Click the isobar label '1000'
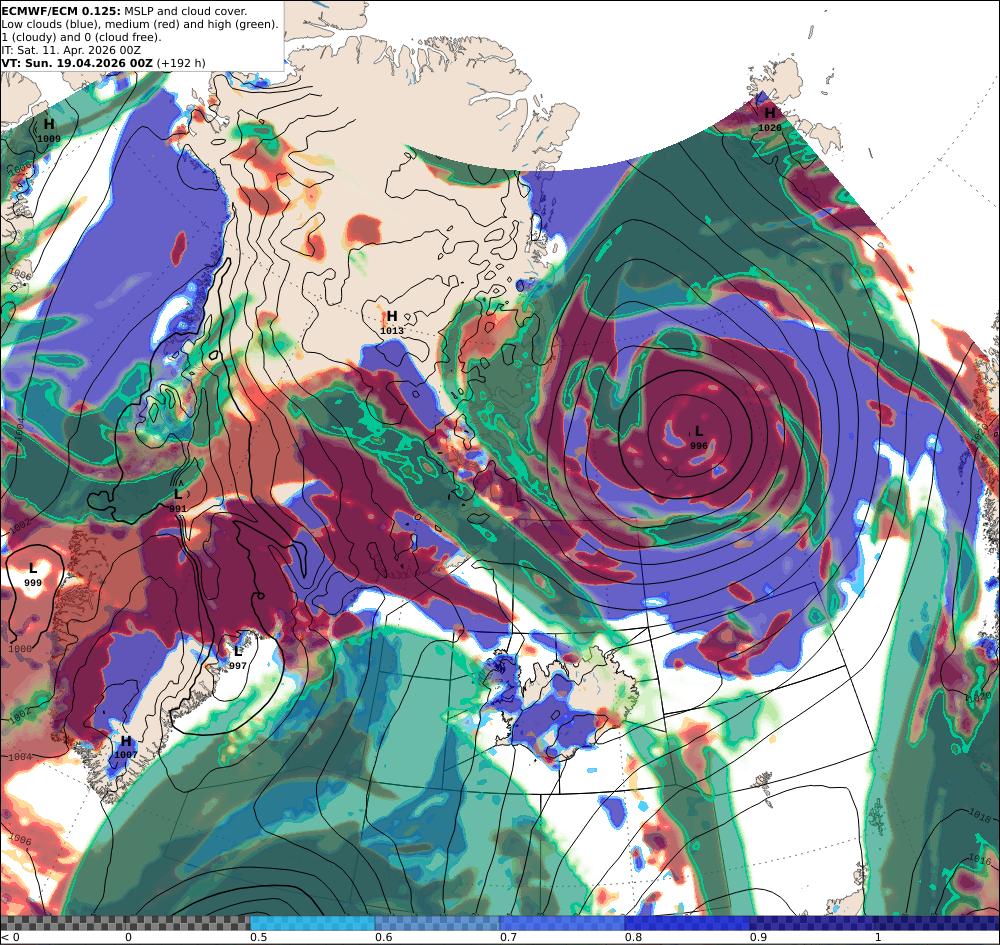 coord(20,648)
